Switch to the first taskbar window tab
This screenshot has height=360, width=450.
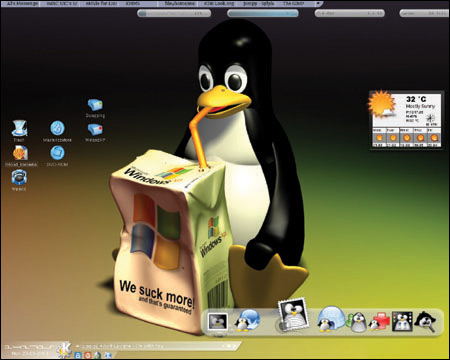coord(22,4)
